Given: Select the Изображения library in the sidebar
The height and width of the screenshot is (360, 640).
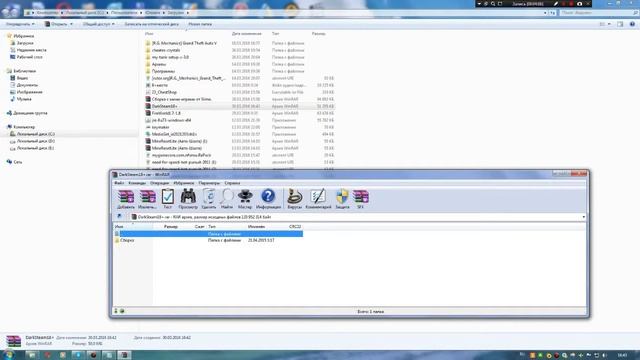Looking at the screenshot, I should [x=29, y=92].
